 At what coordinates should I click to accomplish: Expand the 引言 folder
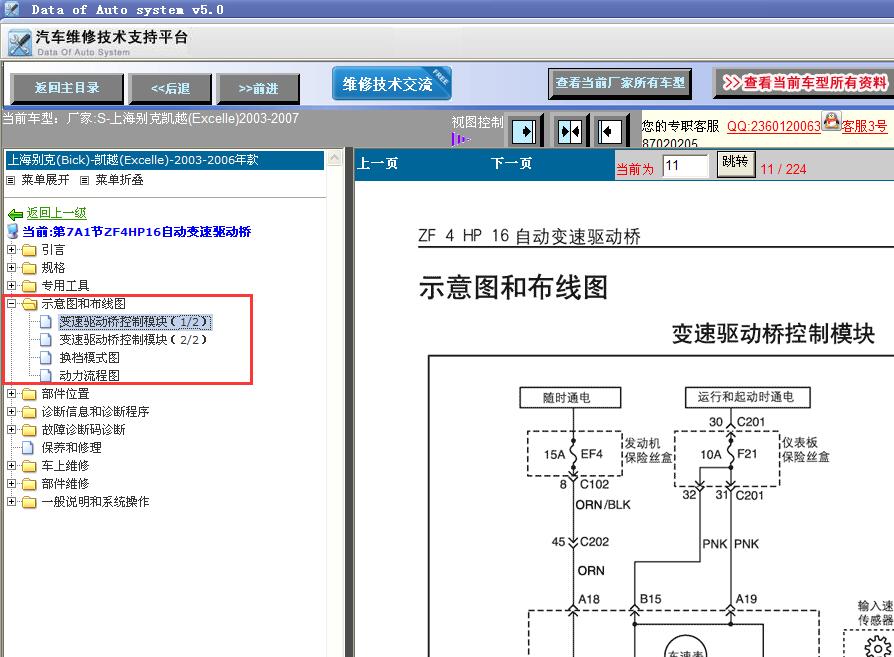[x=11, y=249]
